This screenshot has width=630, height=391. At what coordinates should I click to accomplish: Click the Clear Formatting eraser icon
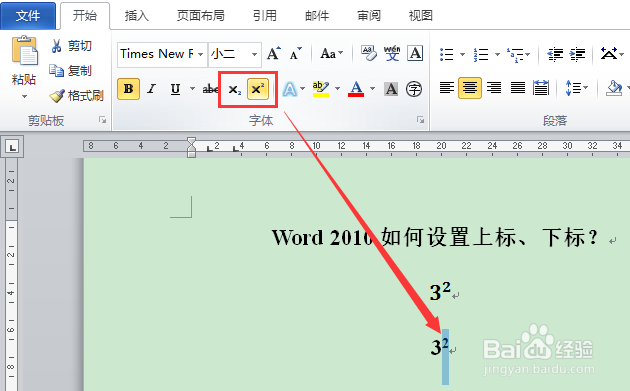coord(368,53)
